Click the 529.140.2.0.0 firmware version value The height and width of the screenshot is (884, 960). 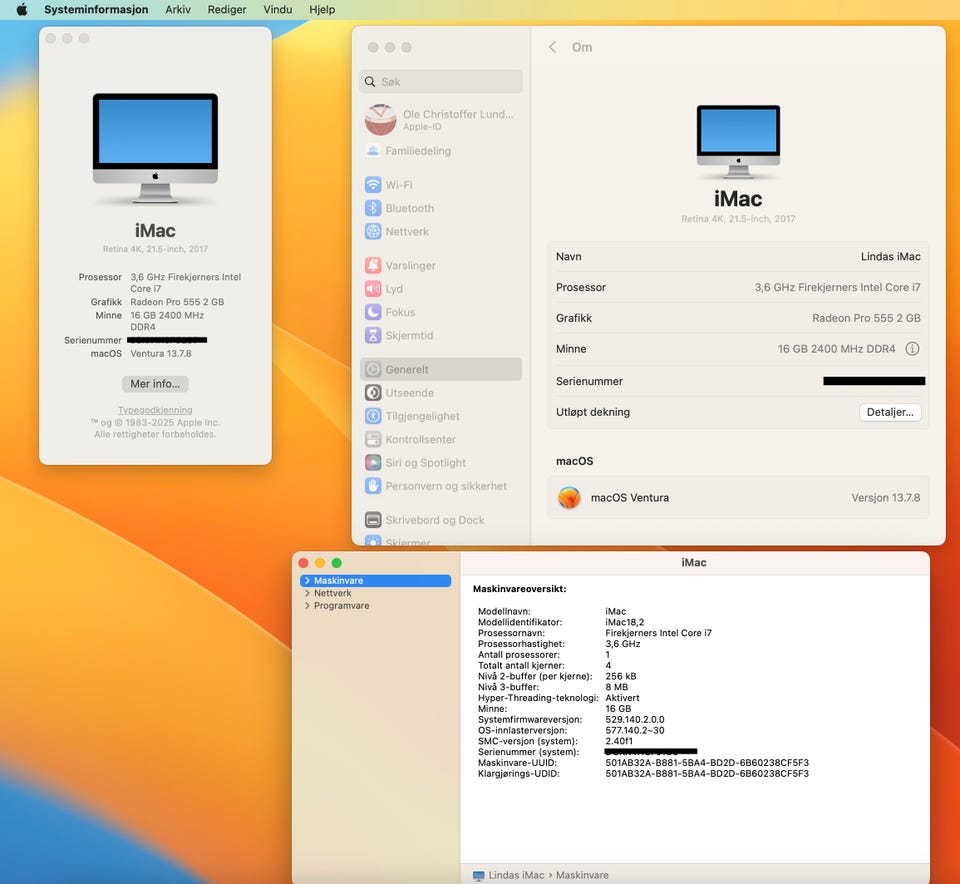(635, 719)
